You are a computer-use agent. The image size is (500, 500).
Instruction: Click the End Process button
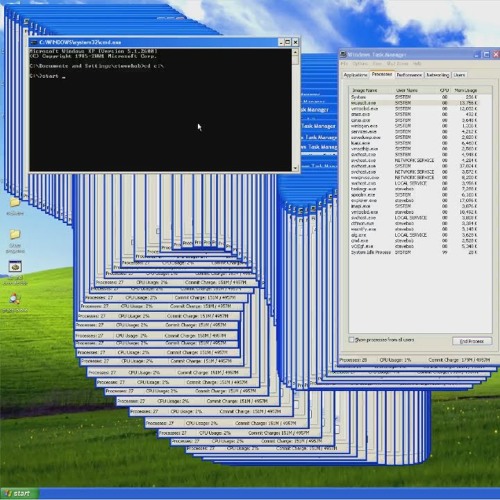[472, 341]
